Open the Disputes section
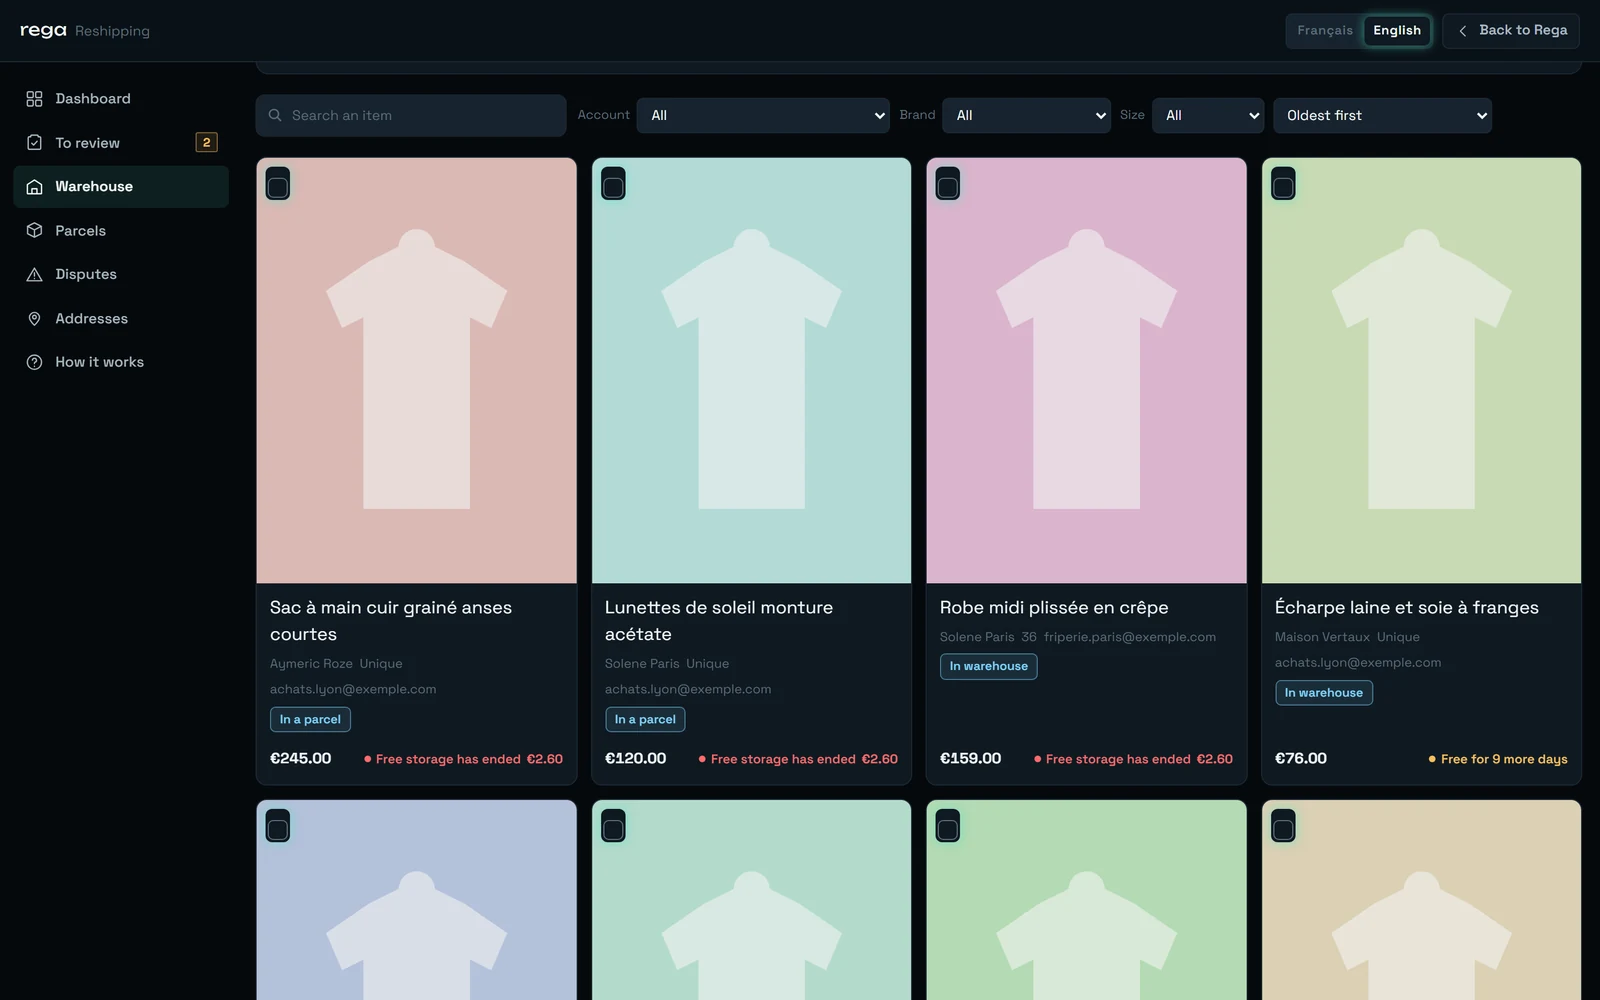 click(121, 275)
